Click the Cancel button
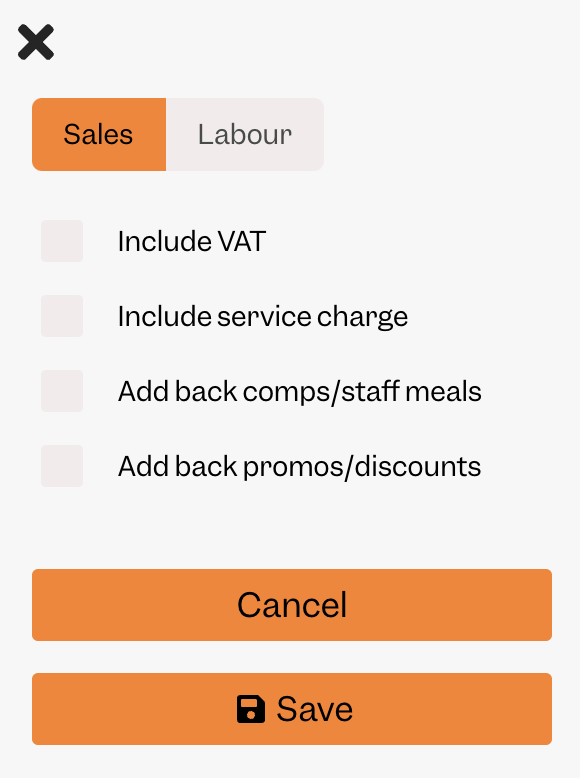 coord(292,605)
